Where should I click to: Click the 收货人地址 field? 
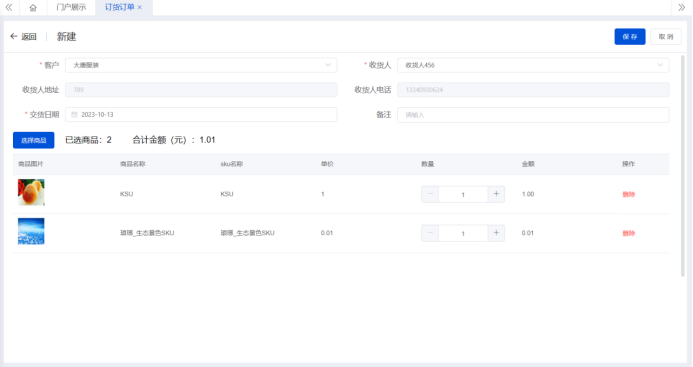pyautogui.click(x=201, y=90)
